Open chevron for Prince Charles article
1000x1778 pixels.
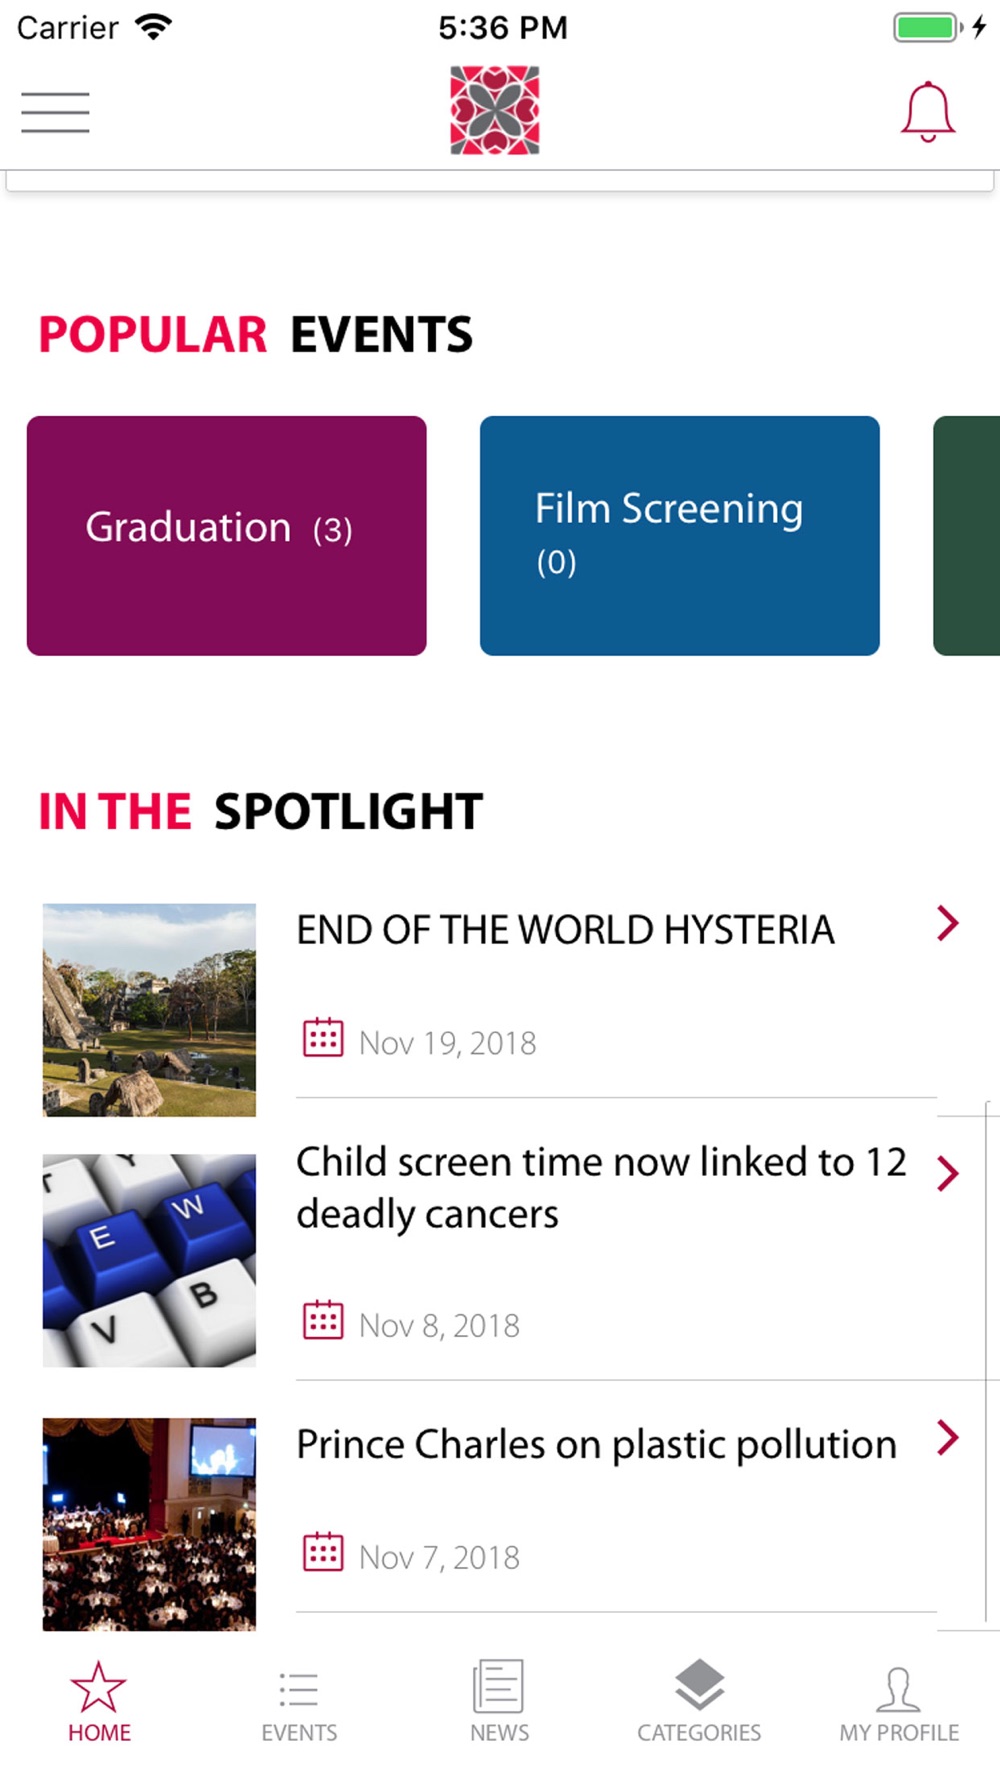[x=947, y=1437]
